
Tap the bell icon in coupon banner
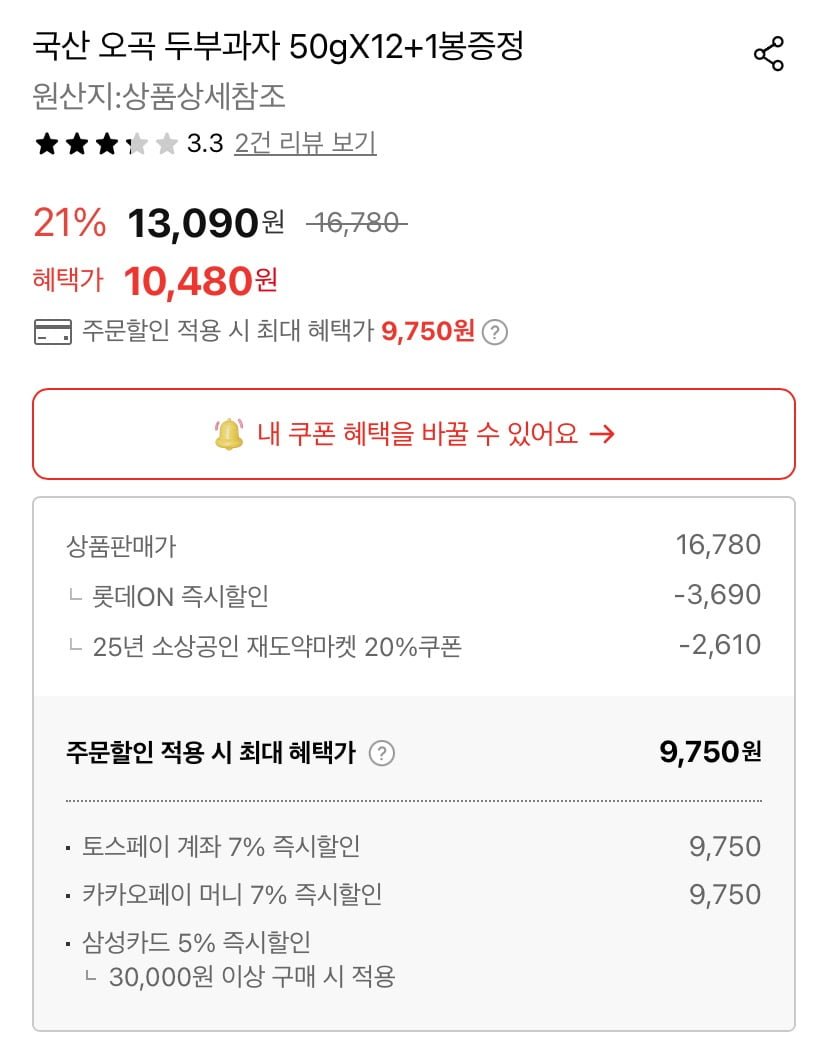pos(229,434)
